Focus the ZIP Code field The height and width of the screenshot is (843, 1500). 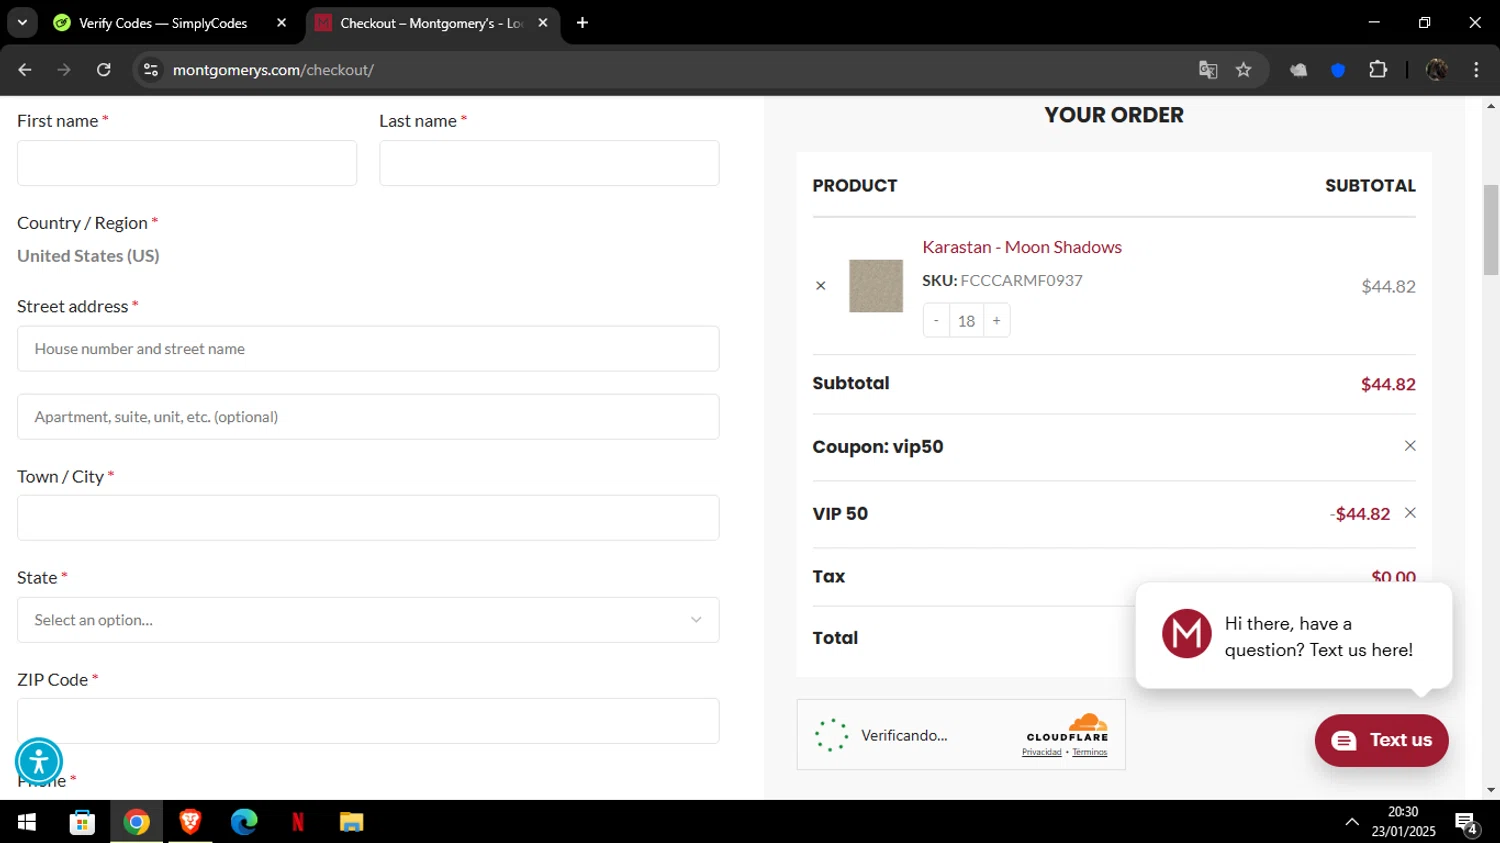point(368,721)
